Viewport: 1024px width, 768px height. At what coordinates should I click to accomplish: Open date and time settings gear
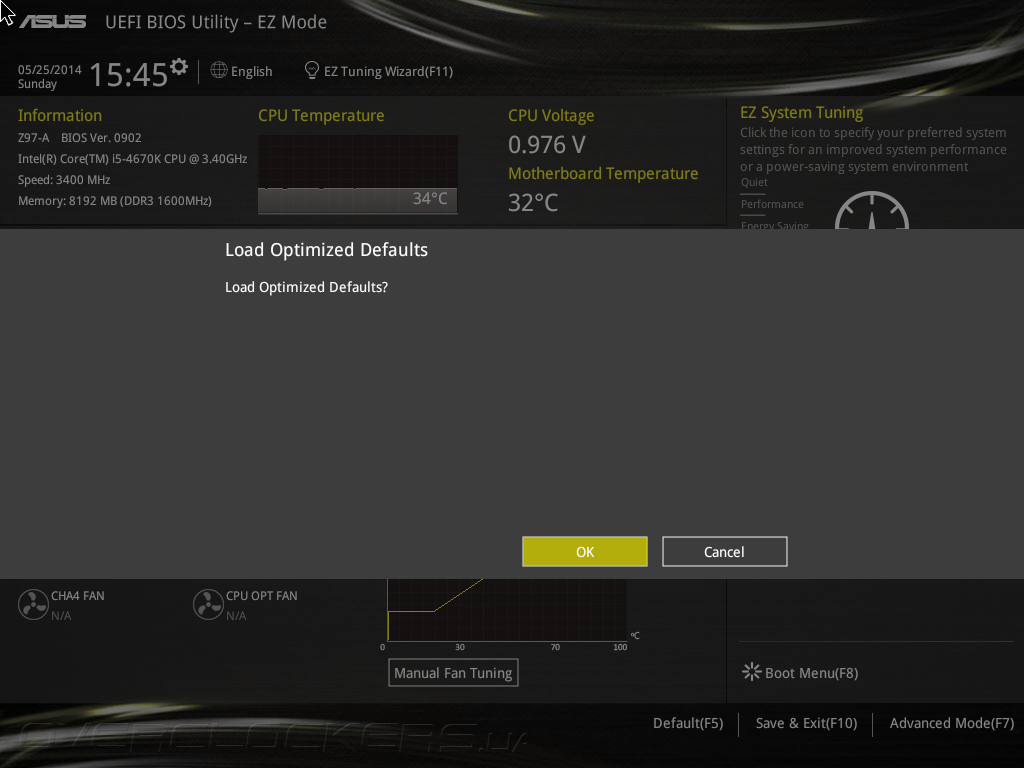[x=179, y=67]
